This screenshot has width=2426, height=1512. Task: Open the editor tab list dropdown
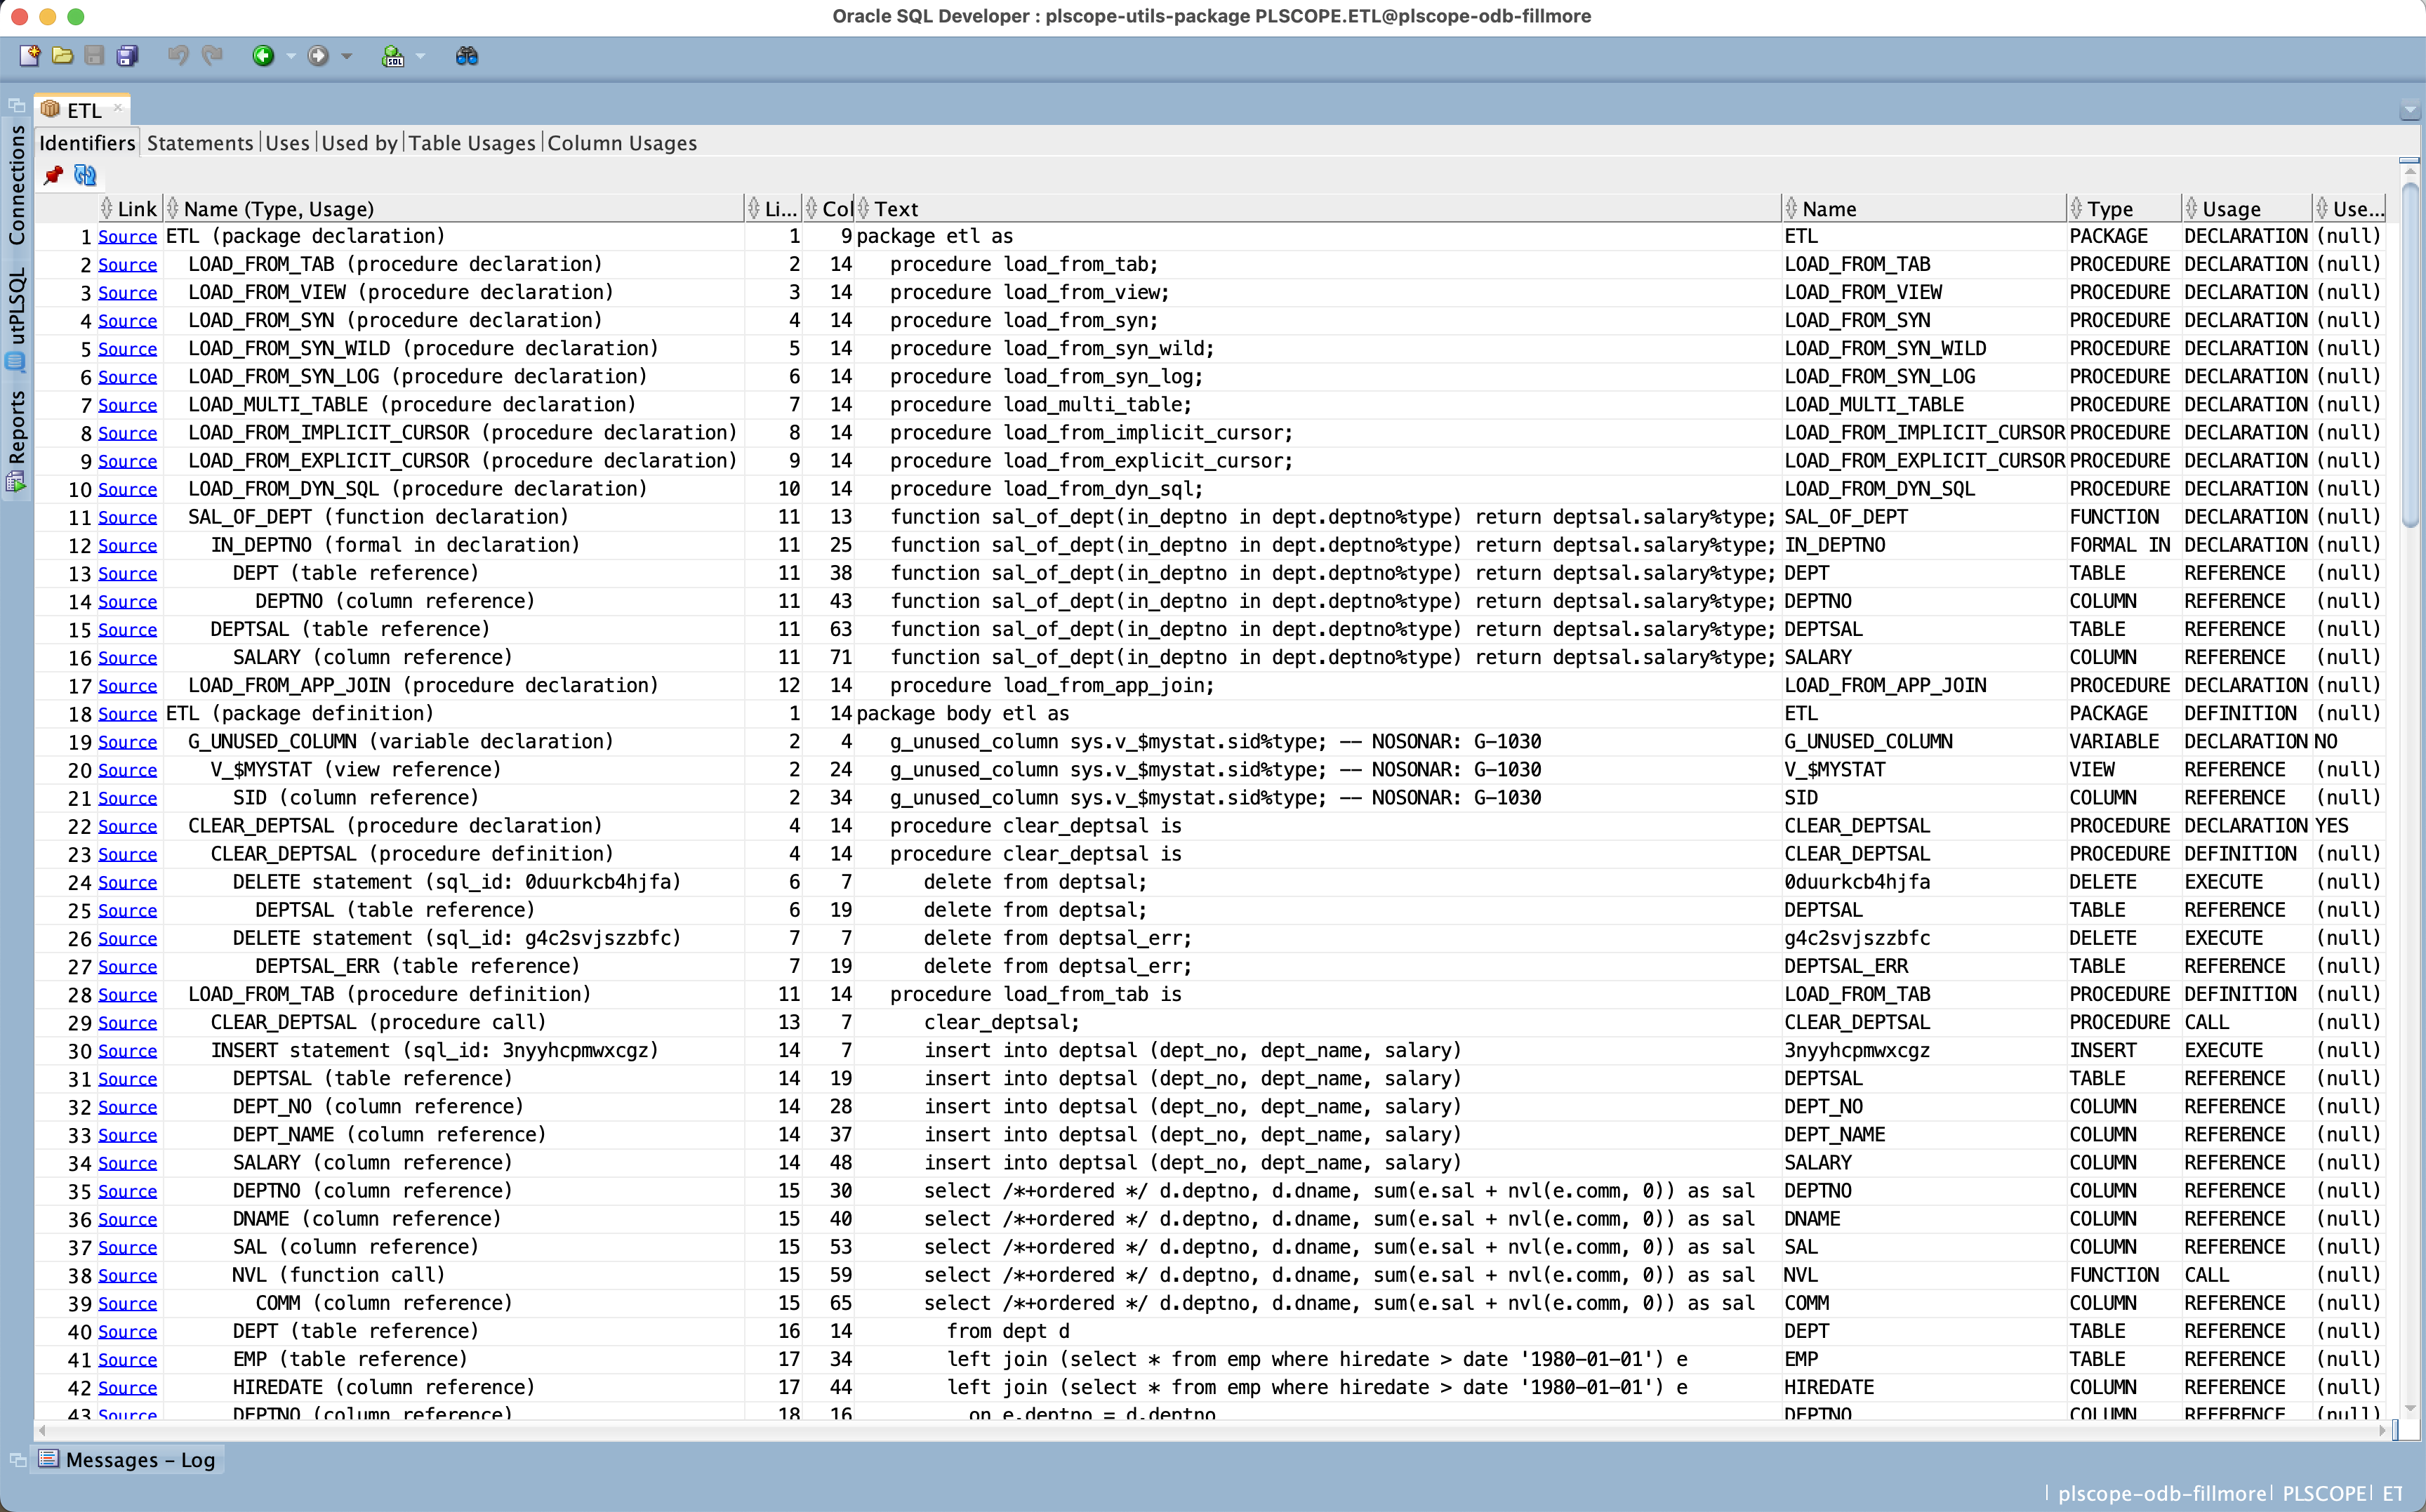2410,110
